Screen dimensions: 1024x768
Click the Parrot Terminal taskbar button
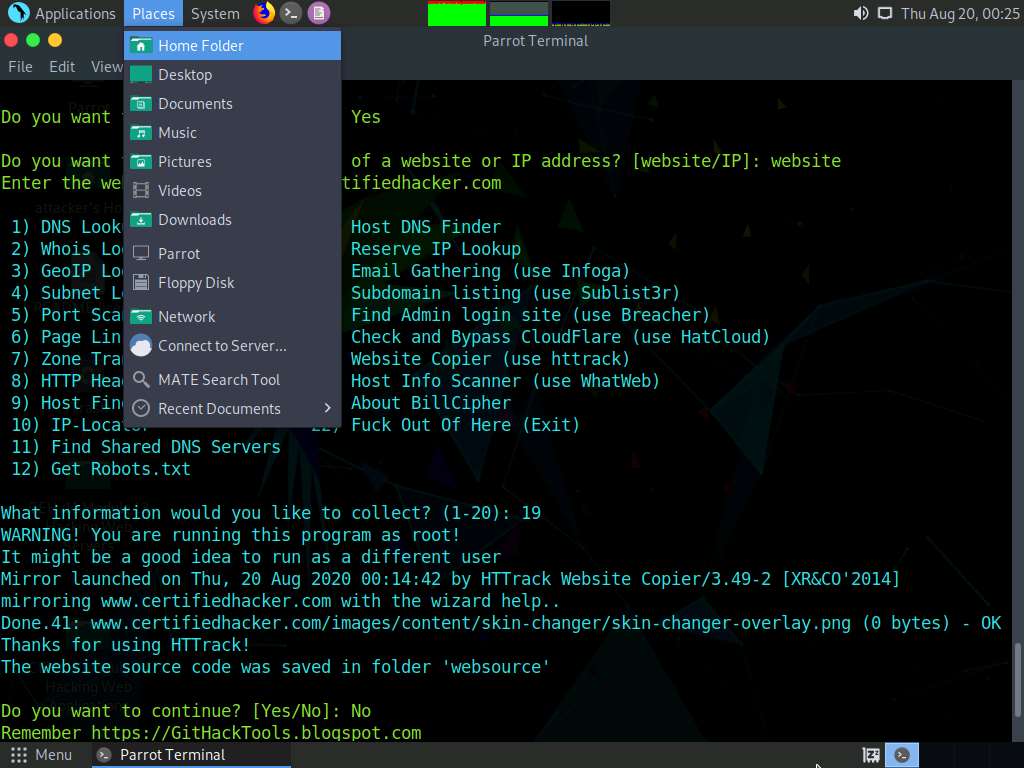[189, 755]
